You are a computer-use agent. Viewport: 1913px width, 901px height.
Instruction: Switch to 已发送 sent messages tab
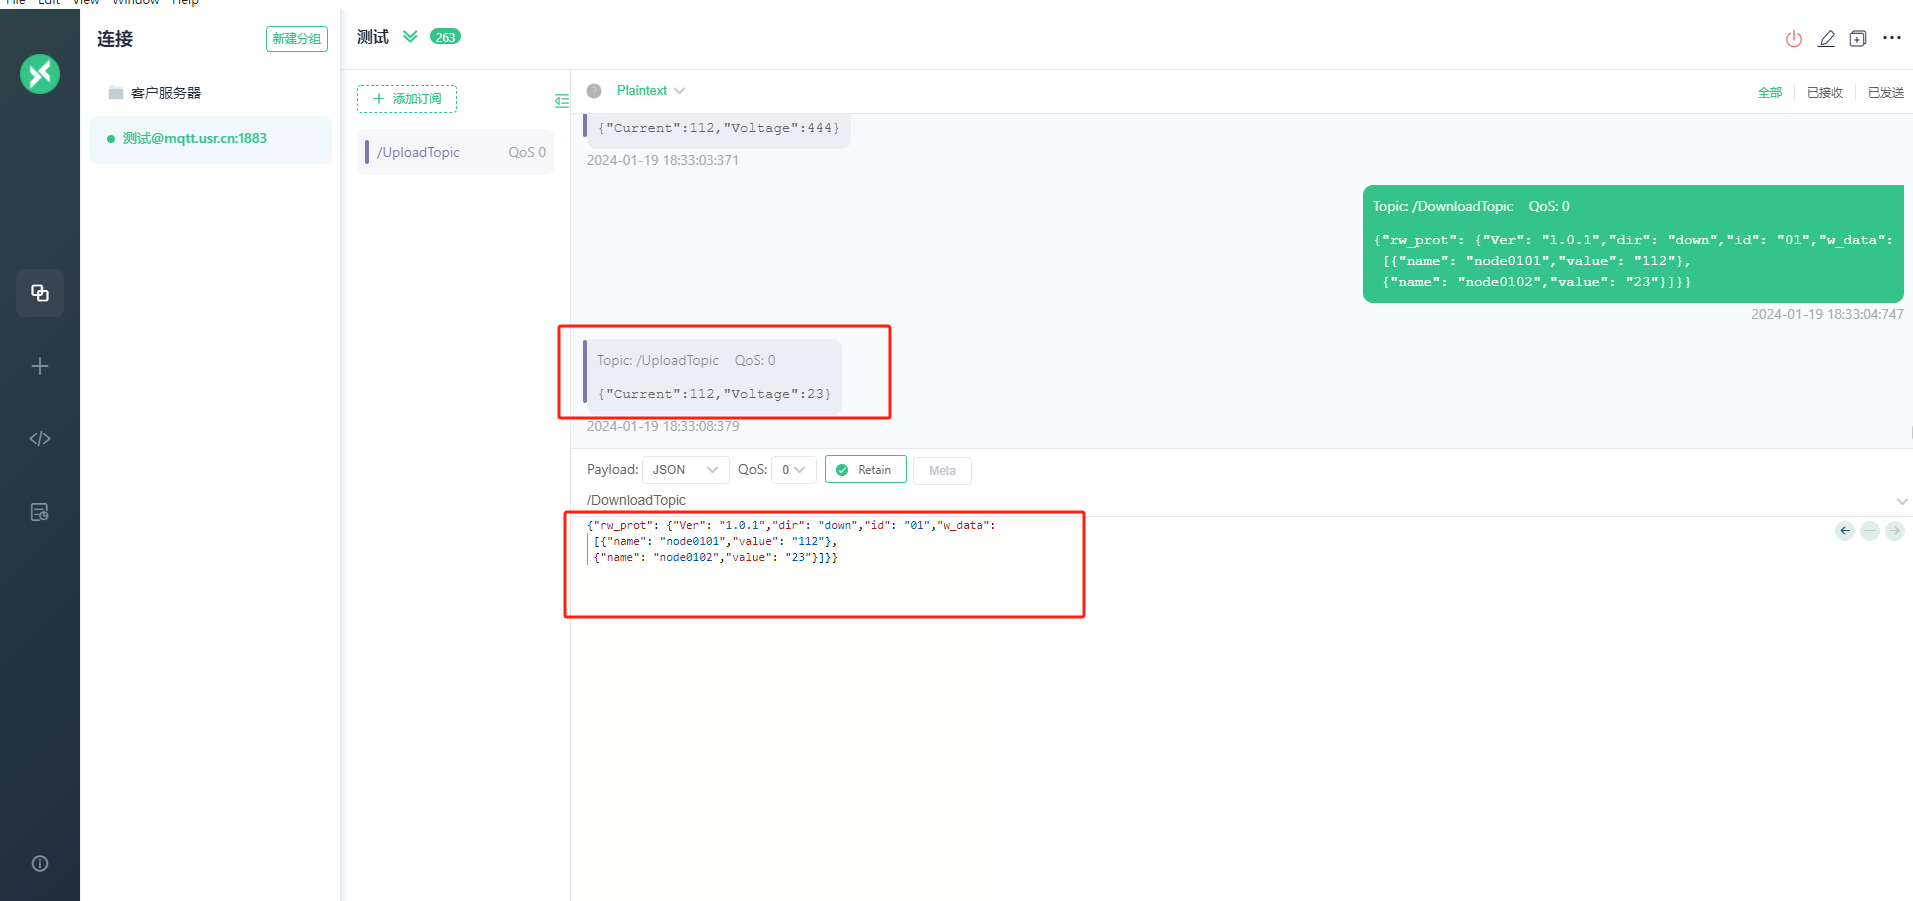tap(1885, 93)
